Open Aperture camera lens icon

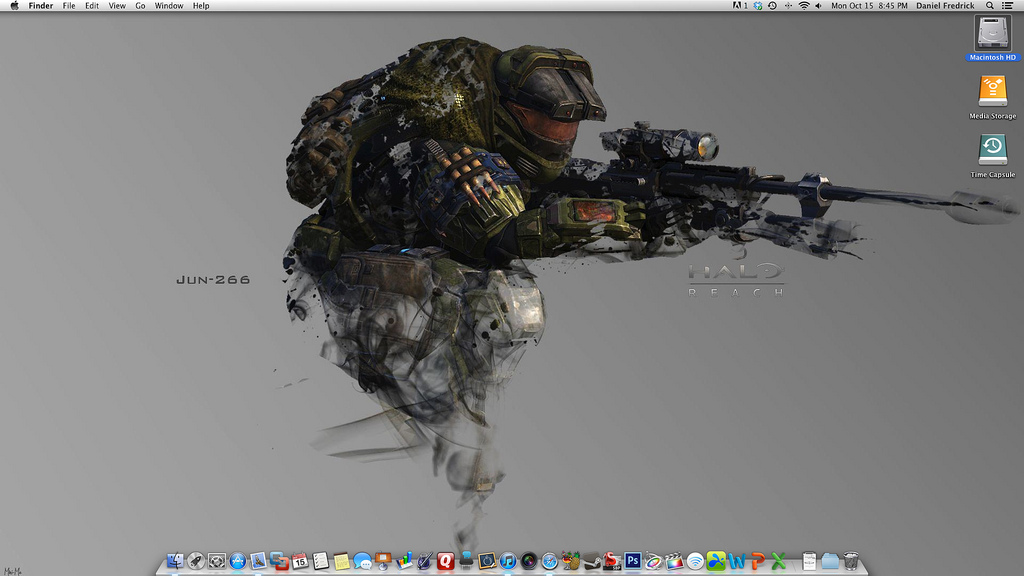coord(528,560)
